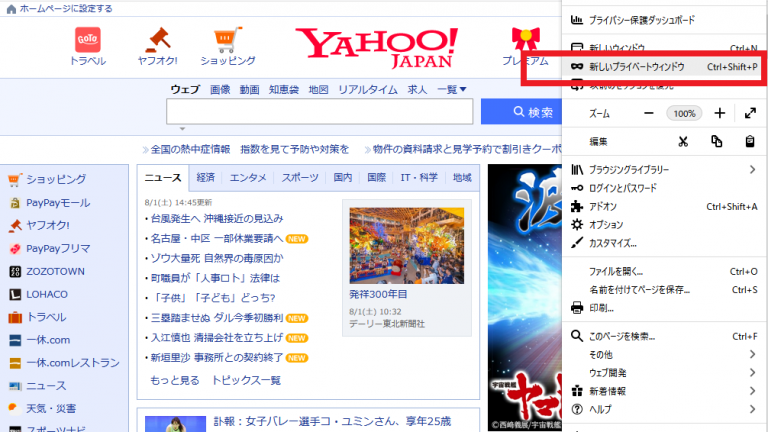The image size is (768, 432).
Task: Zoom in with the plus button
Action: pos(720,114)
